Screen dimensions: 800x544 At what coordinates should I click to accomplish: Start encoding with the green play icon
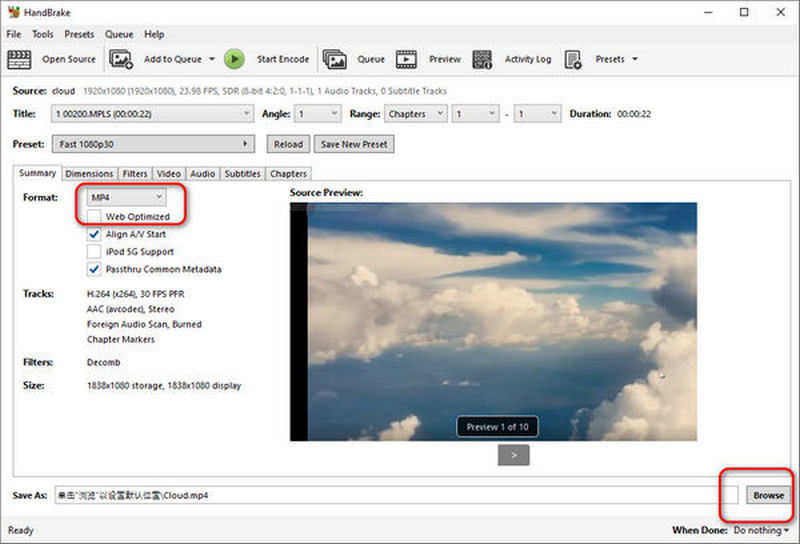[x=234, y=59]
